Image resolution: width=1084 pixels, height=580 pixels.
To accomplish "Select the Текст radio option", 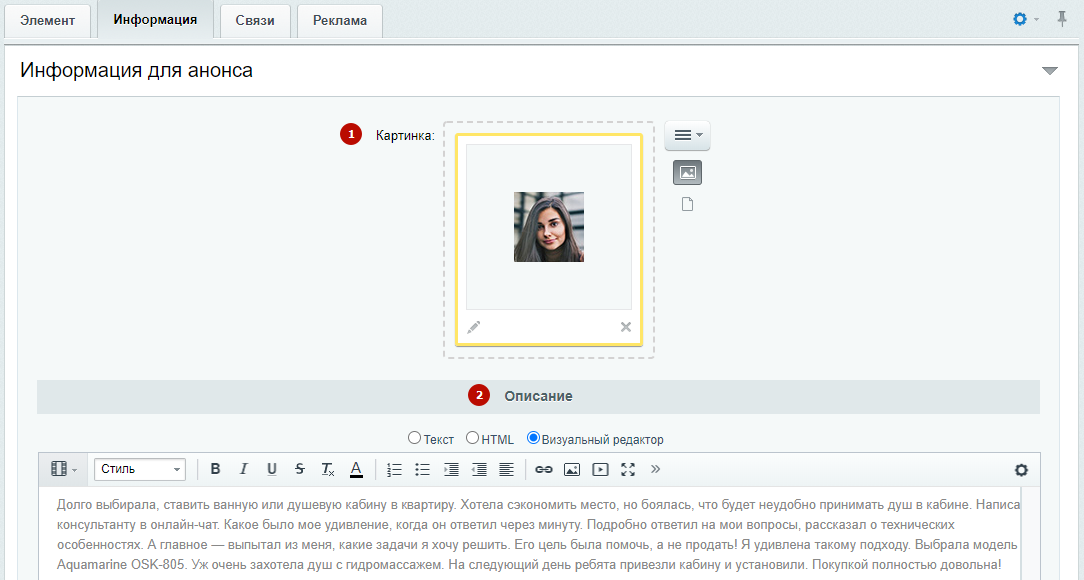I will pos(414,438).
